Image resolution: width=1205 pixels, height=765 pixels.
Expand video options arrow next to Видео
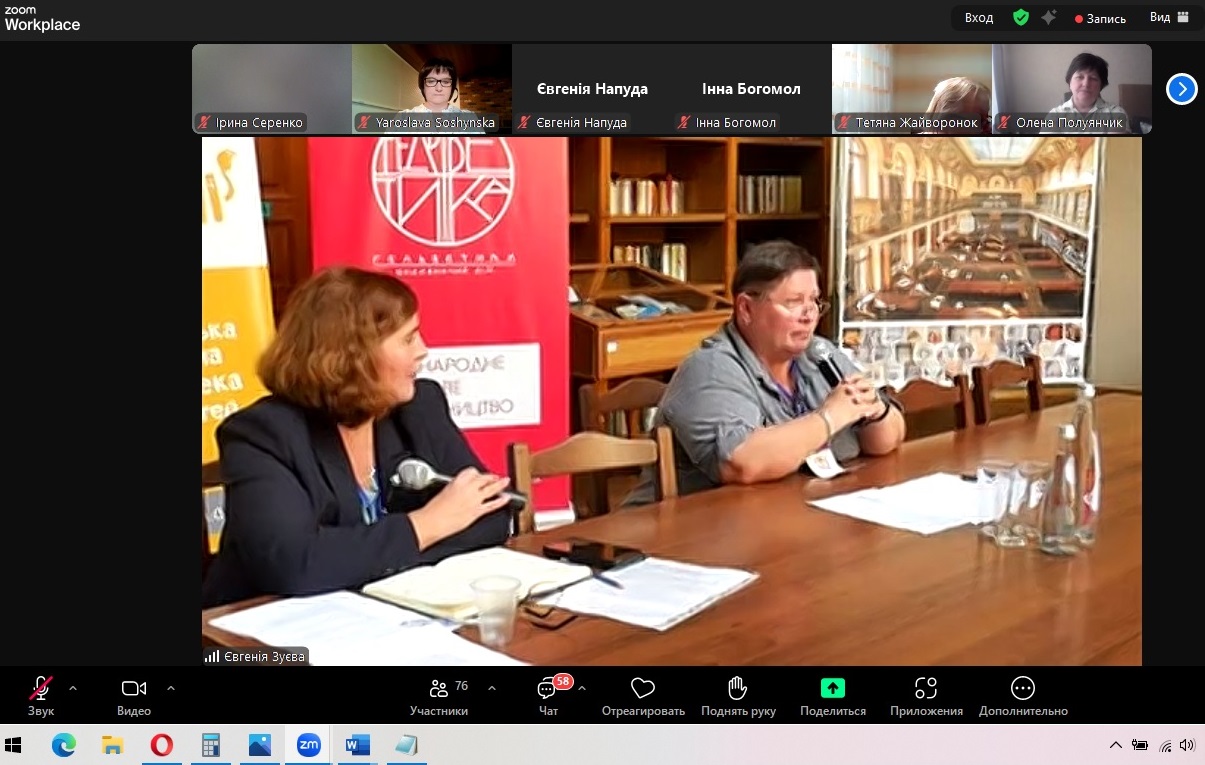coord(171,688)
